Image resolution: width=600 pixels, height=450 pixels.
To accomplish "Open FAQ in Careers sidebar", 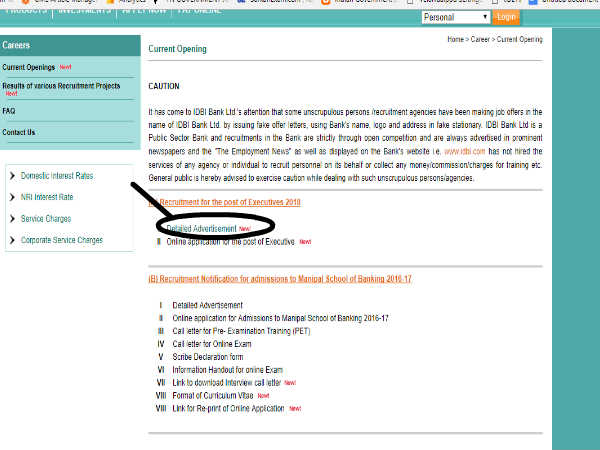I will point(9,111).
